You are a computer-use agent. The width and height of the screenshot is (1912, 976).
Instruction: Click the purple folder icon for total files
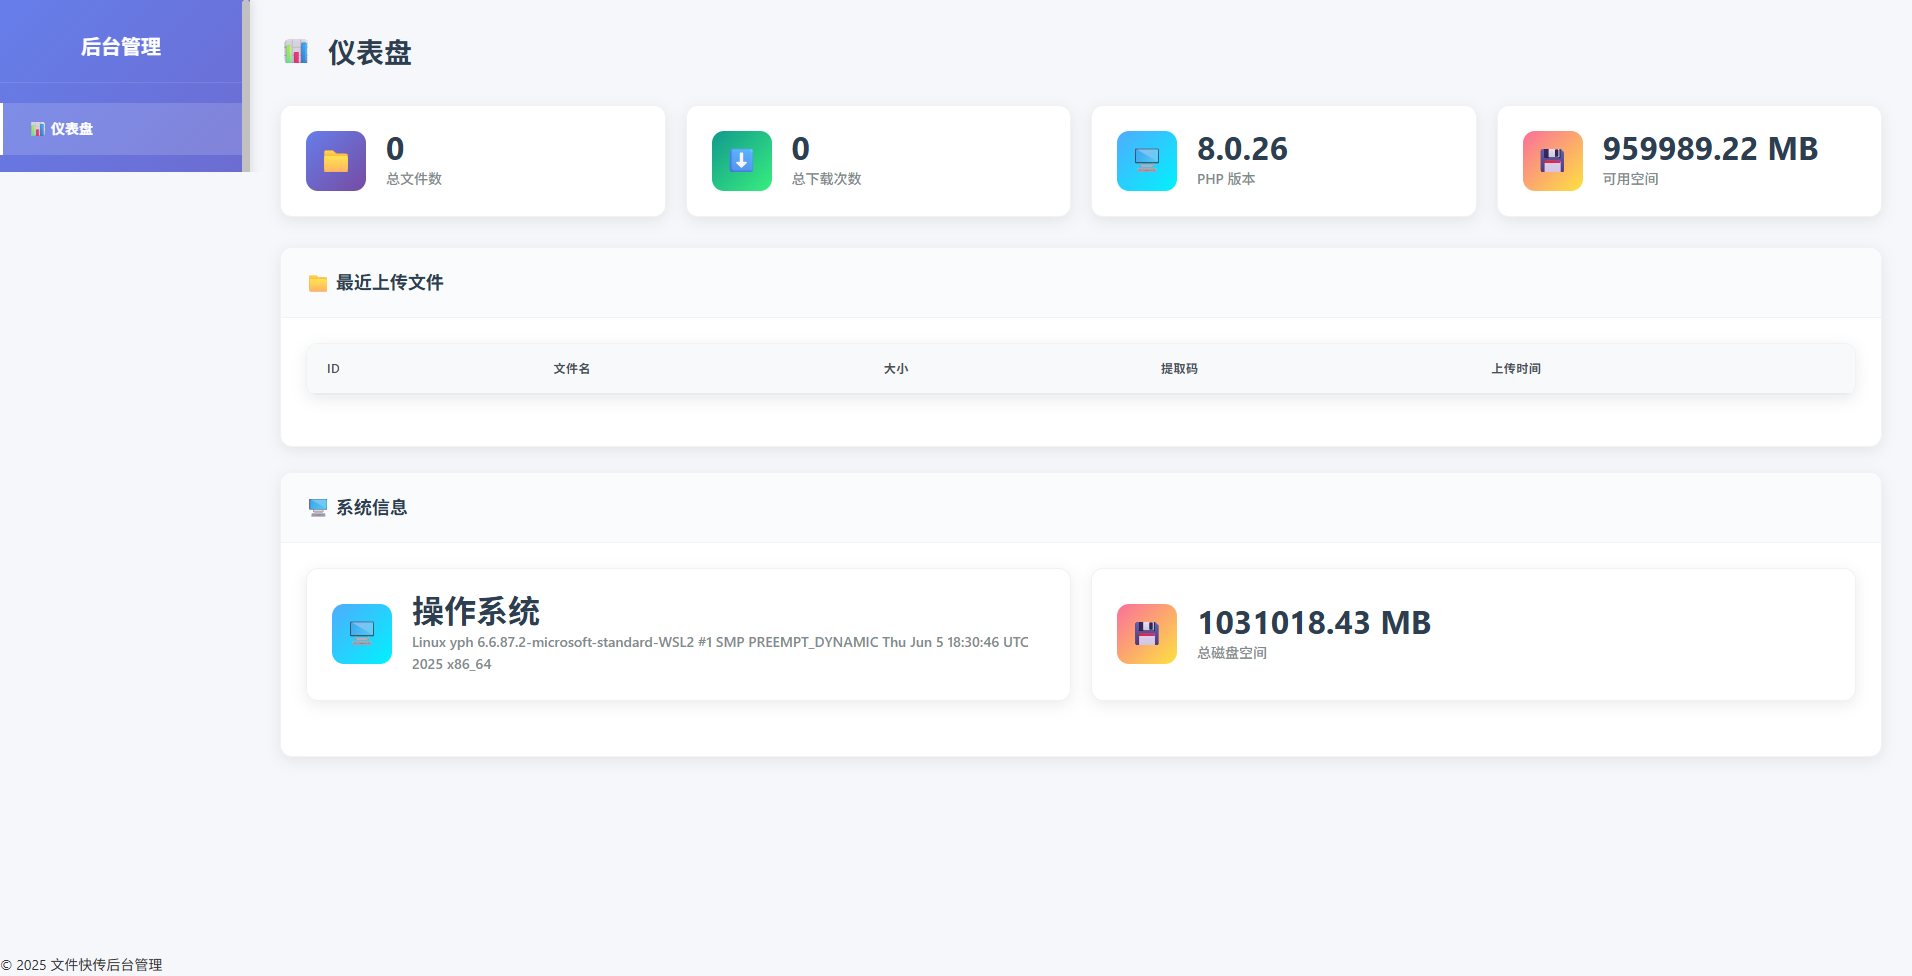[x=336, y=161]
